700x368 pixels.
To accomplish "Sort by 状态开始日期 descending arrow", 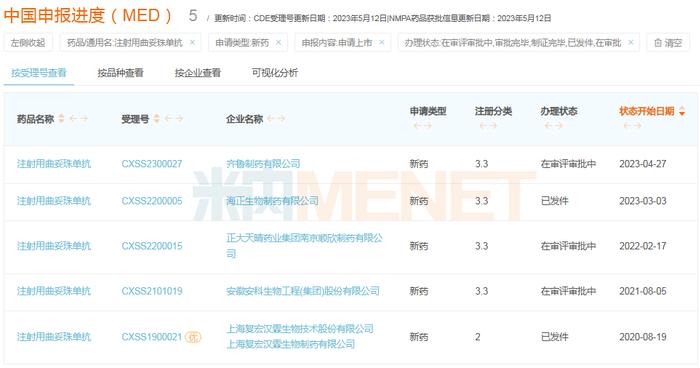I will click(x=682, y=114).
